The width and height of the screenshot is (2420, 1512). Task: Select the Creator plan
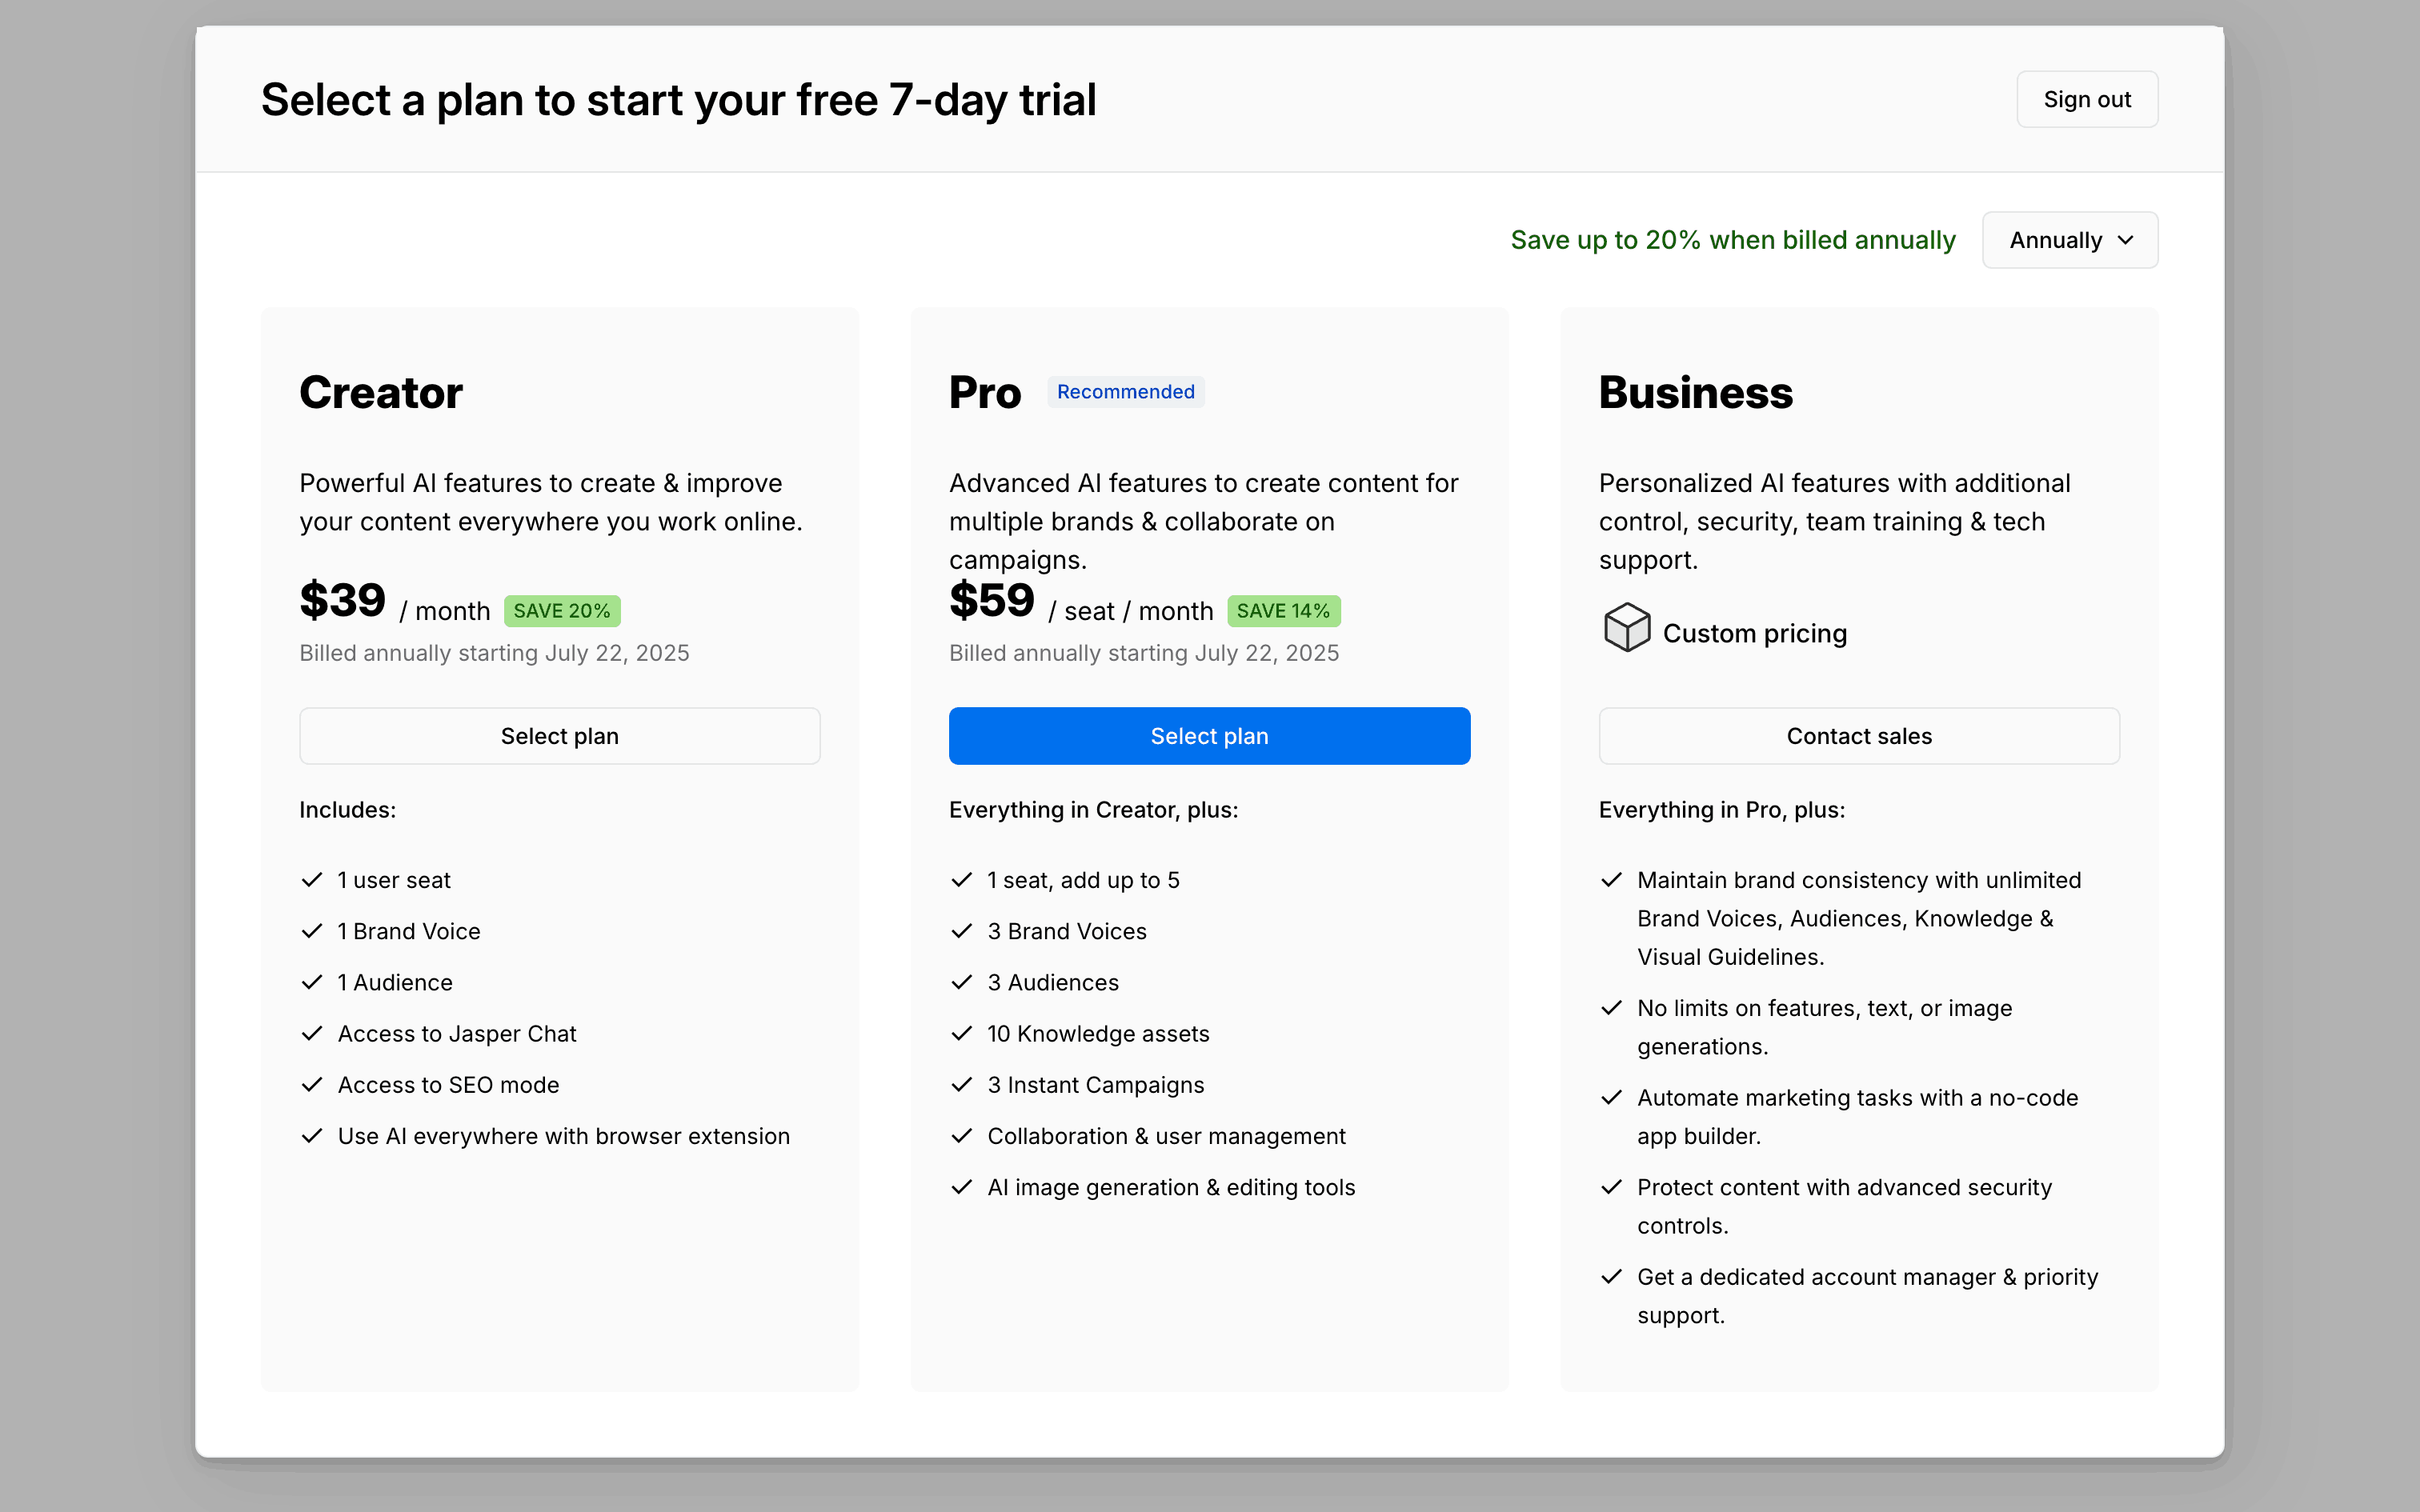click(559, 736)
